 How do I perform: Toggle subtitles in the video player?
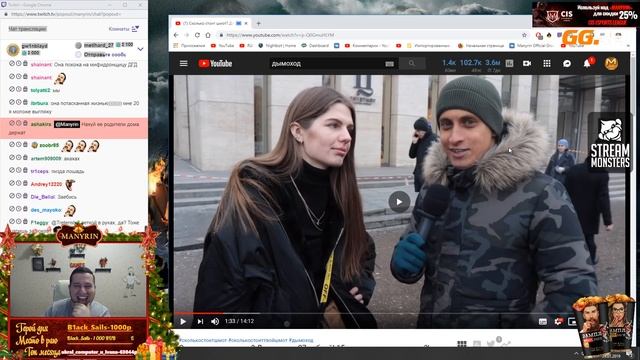click(x=542, y=322)
